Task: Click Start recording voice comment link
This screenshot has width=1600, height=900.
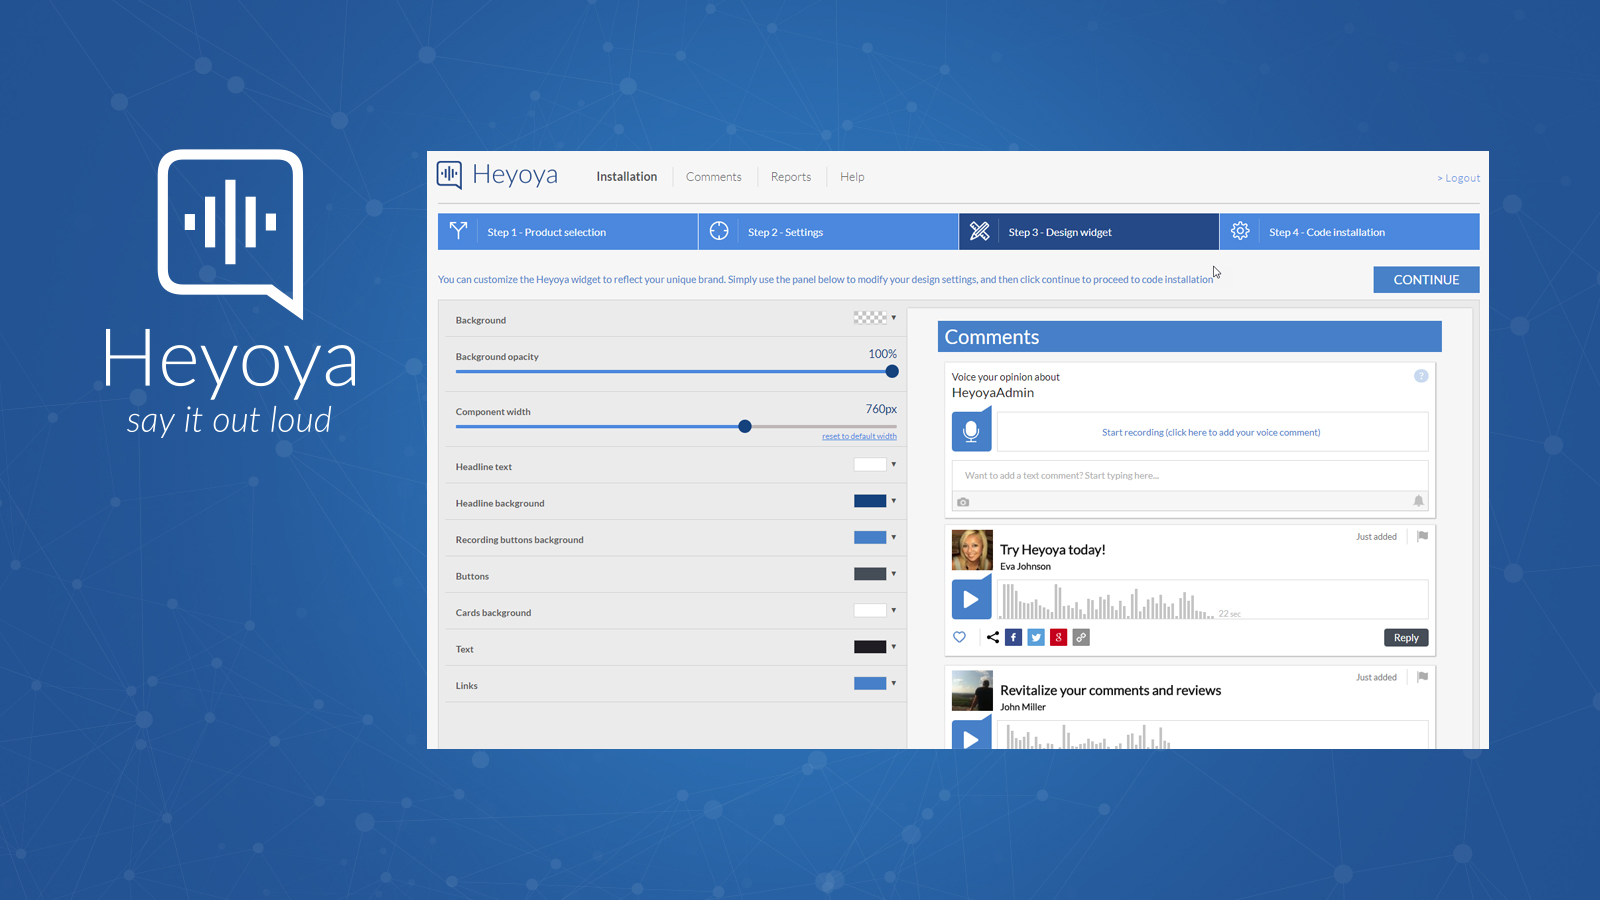Action: pyautogui.click(x=1211, y=432)
